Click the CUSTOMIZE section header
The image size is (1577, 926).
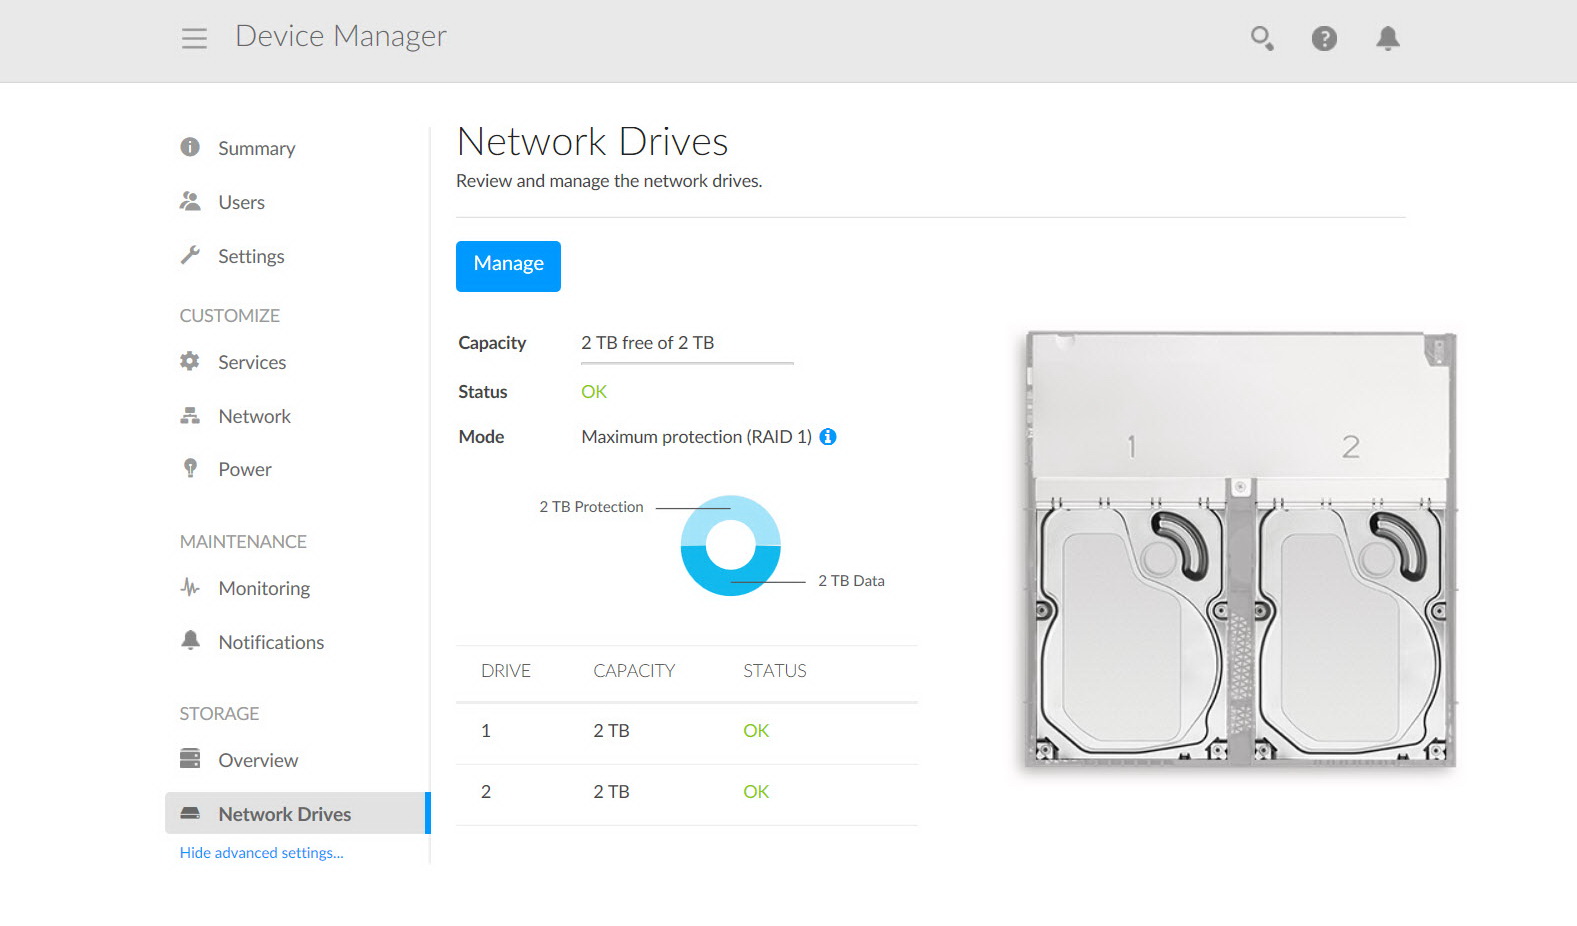coord(230,315)
